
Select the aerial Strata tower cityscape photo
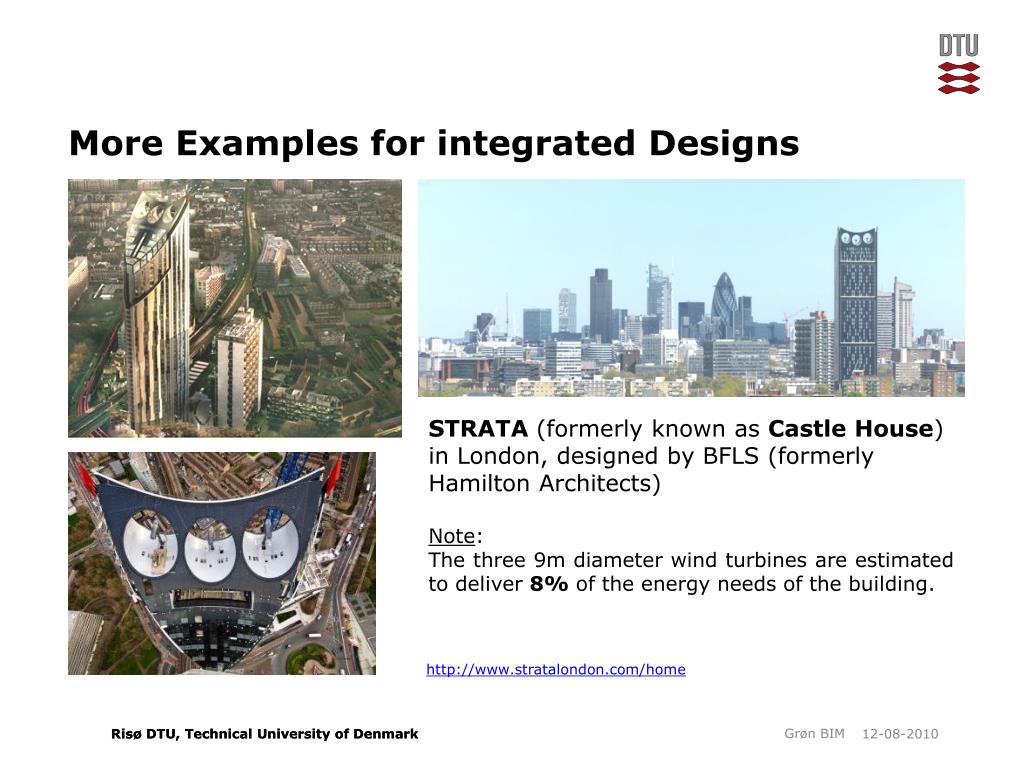pos(235,308)
